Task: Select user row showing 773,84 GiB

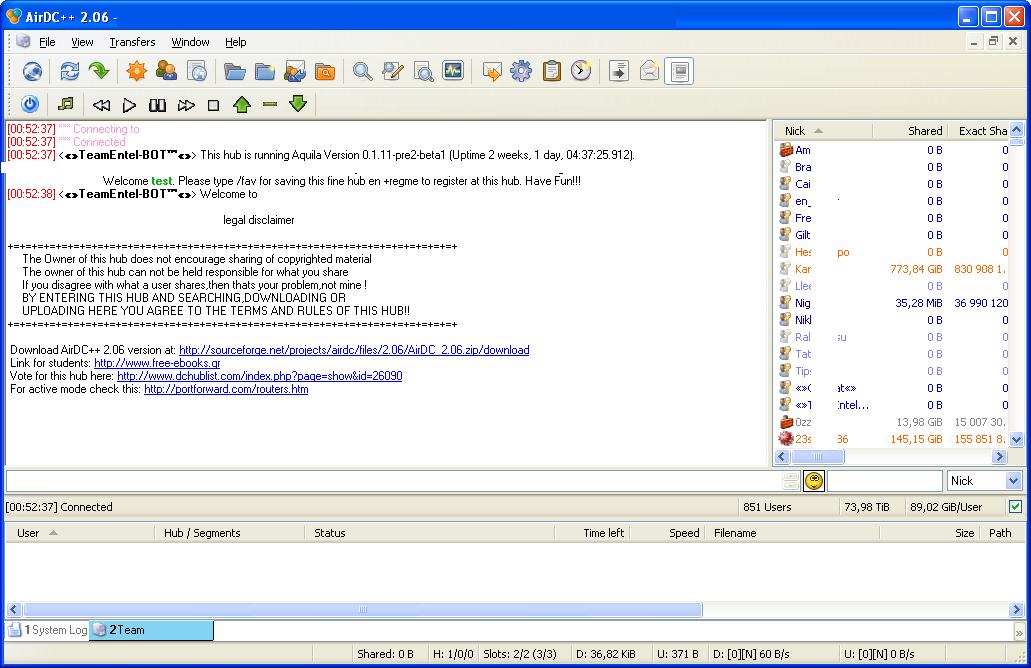Action: (x=892, y=269)
